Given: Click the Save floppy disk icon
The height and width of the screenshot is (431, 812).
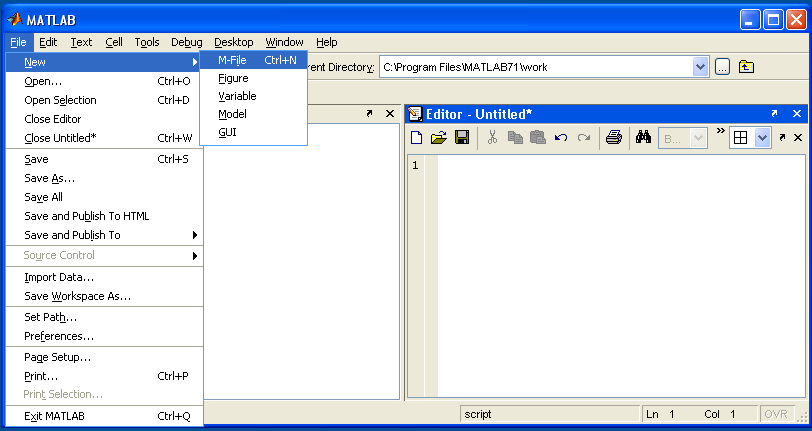Looking at the screenshot, I should (x=462, y=137).
